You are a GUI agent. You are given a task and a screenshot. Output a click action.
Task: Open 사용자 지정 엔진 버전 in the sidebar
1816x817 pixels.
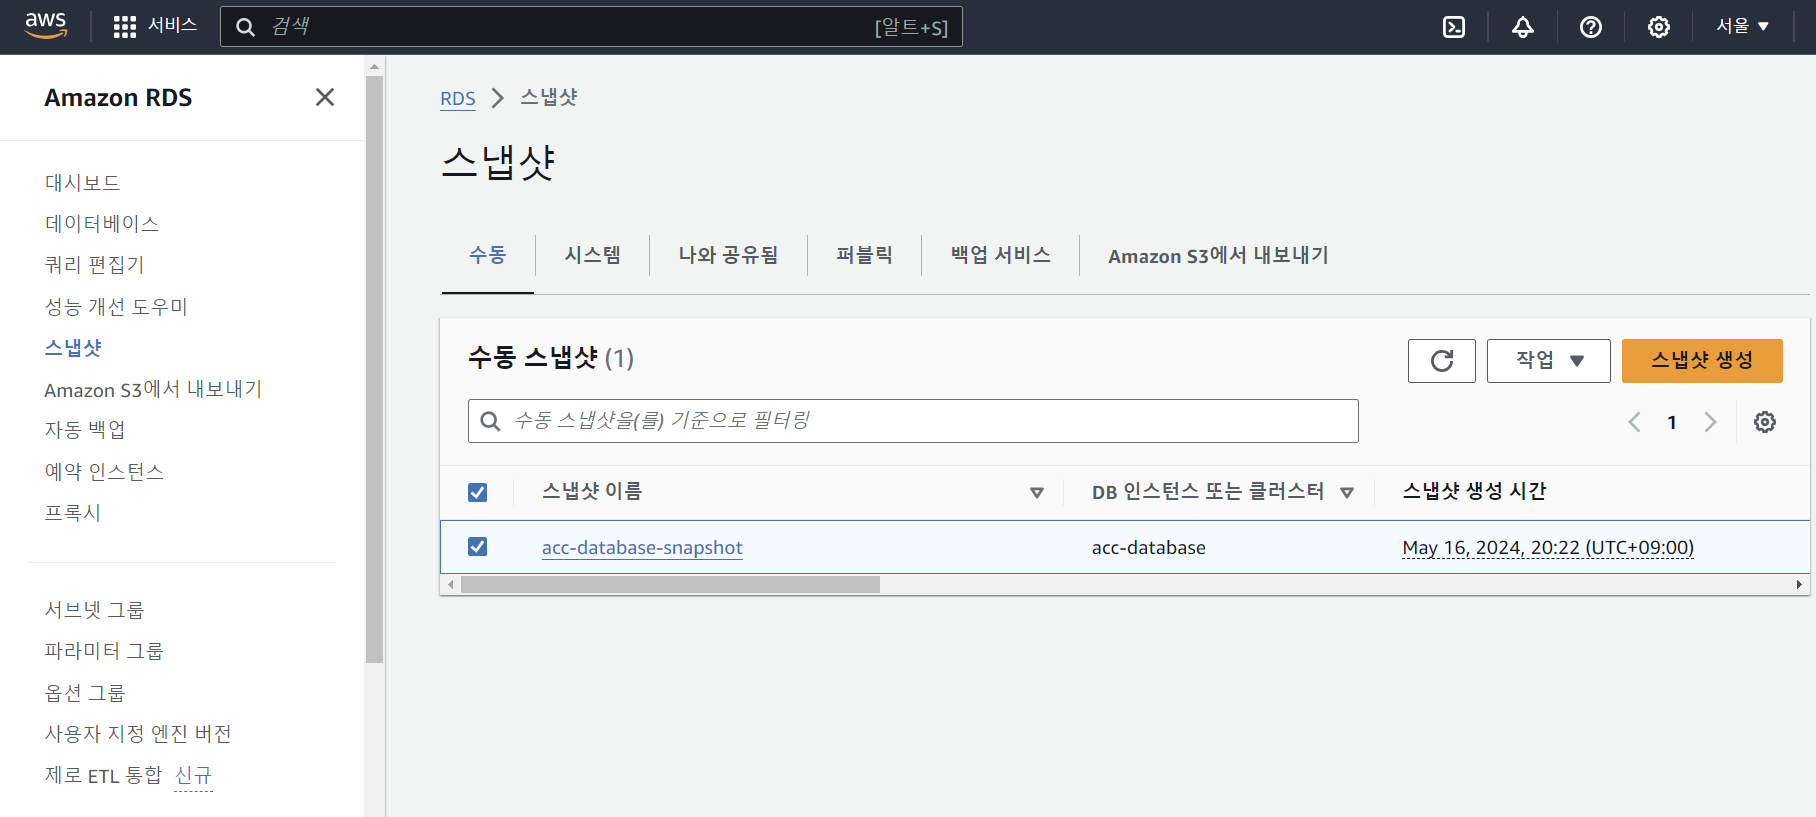tap(138, 733)
